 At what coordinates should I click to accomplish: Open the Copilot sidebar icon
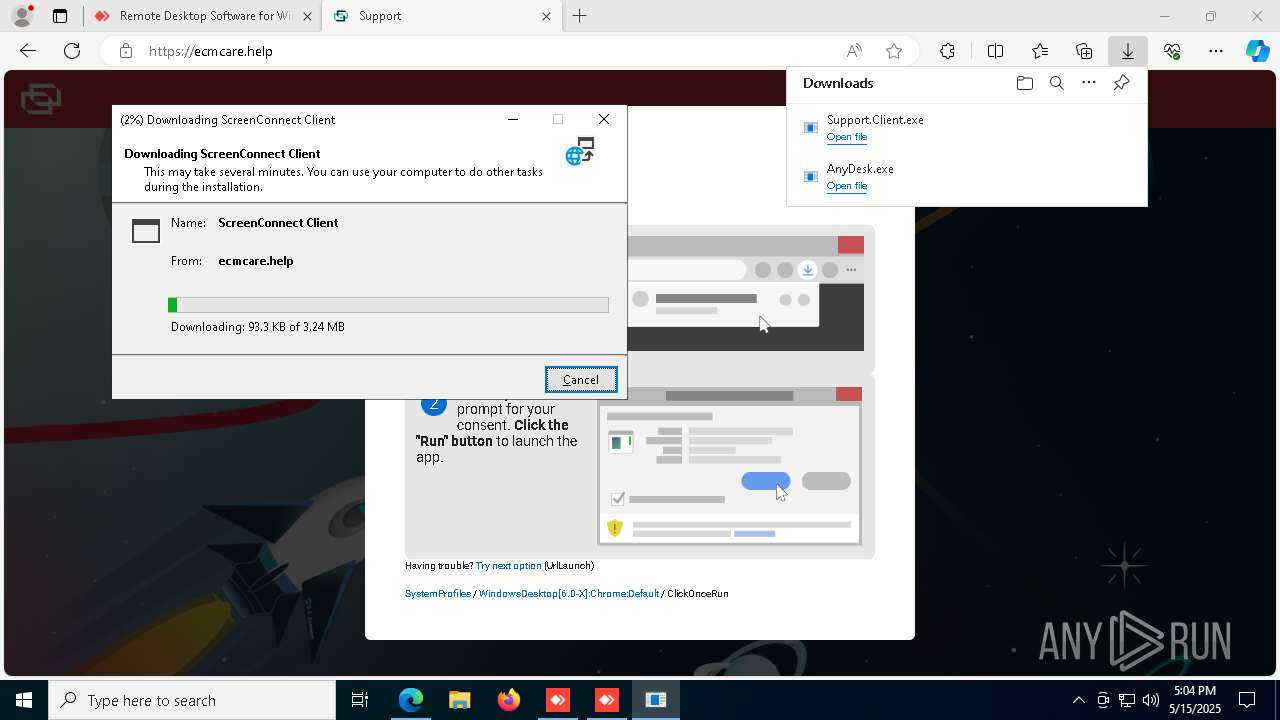point(1258,51)
